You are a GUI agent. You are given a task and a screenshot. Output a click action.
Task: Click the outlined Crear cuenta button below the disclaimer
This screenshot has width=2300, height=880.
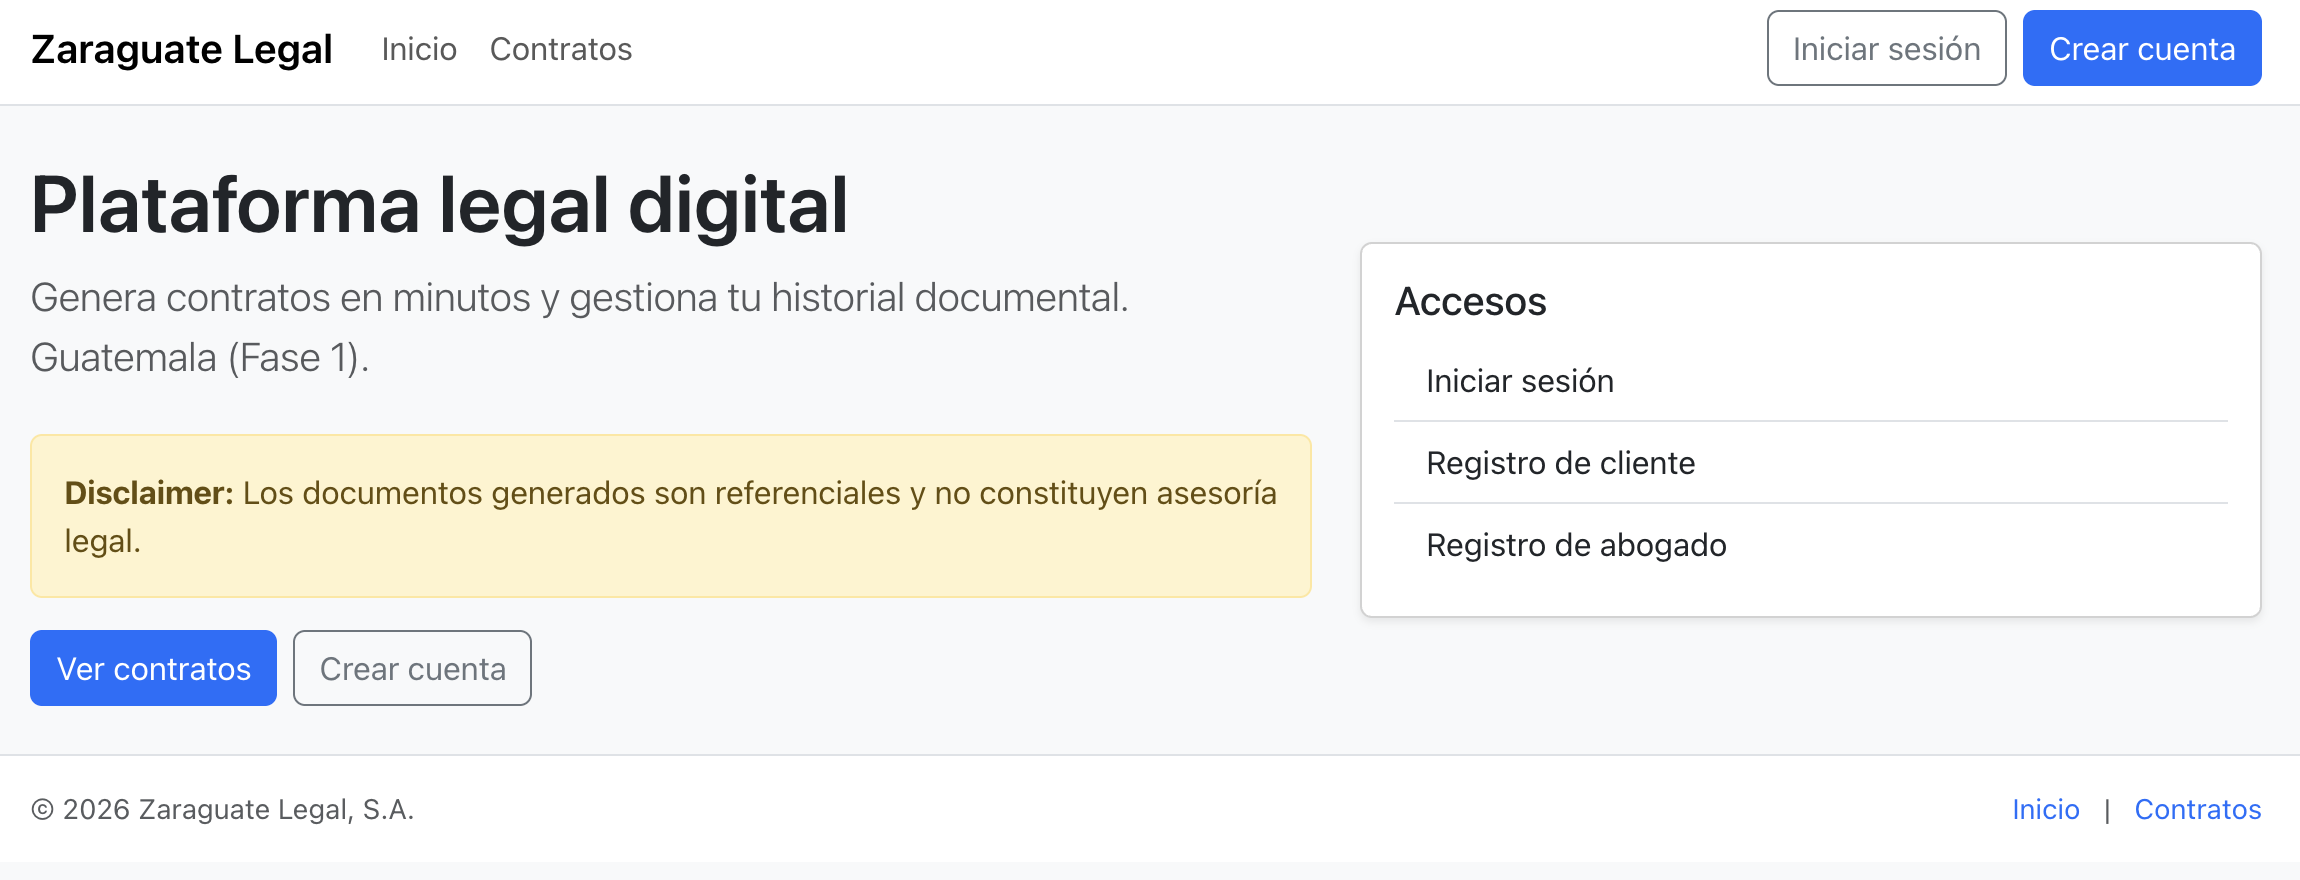click(x=411, y=668)
